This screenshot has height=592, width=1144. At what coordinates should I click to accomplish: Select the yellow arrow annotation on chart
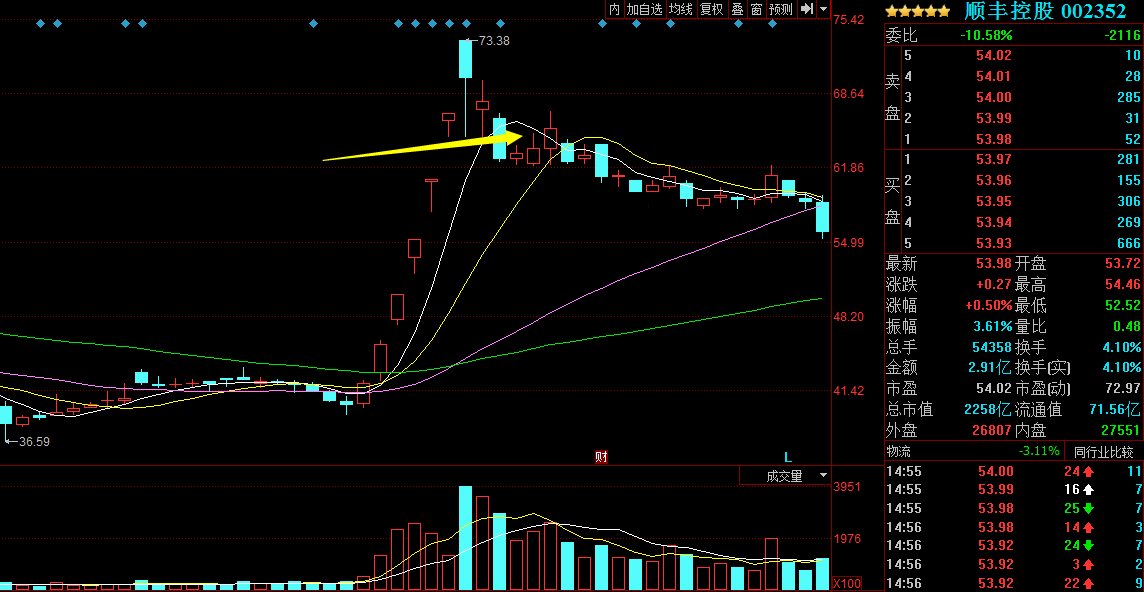tap(422, 146)
